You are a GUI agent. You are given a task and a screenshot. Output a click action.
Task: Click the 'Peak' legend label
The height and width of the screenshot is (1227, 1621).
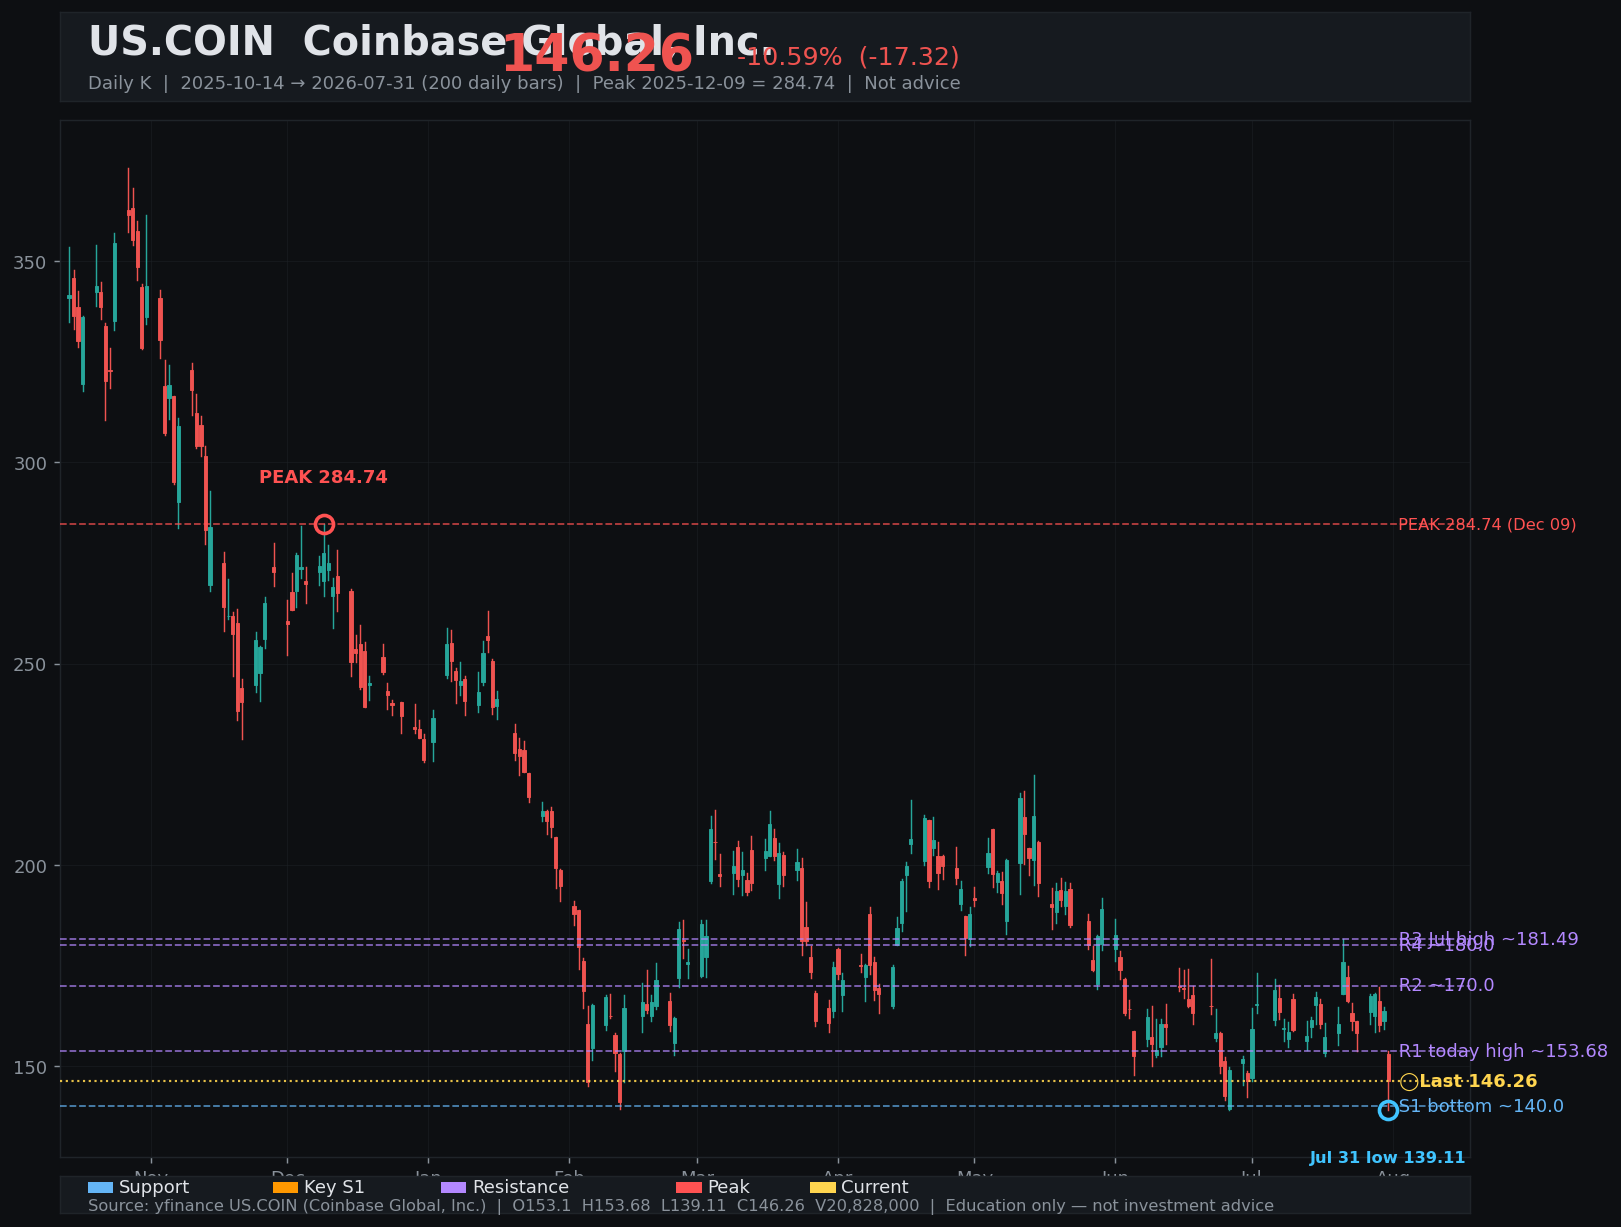coord(729,1188)
